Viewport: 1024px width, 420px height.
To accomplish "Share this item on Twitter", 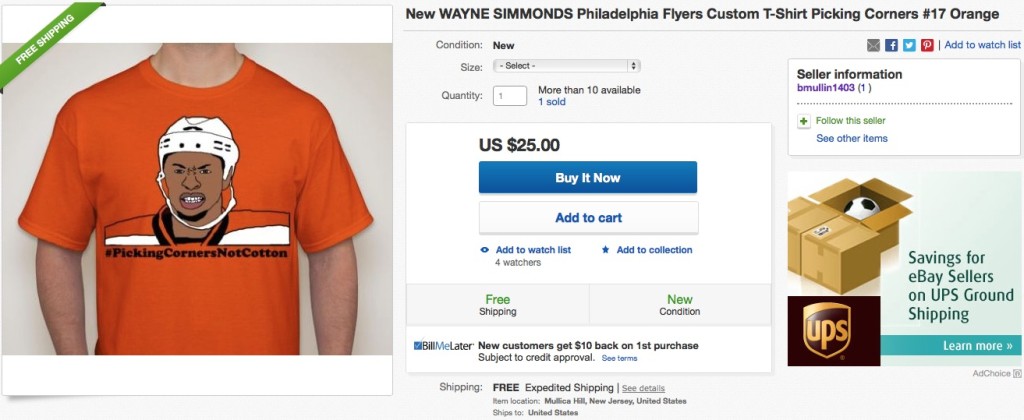I will tap(909, 45).
